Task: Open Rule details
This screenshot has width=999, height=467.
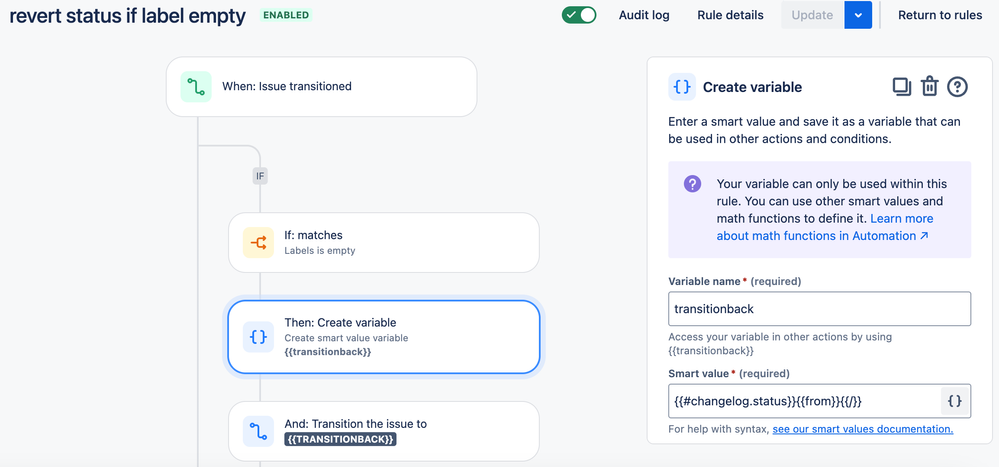Action: [x=730, y=15]
